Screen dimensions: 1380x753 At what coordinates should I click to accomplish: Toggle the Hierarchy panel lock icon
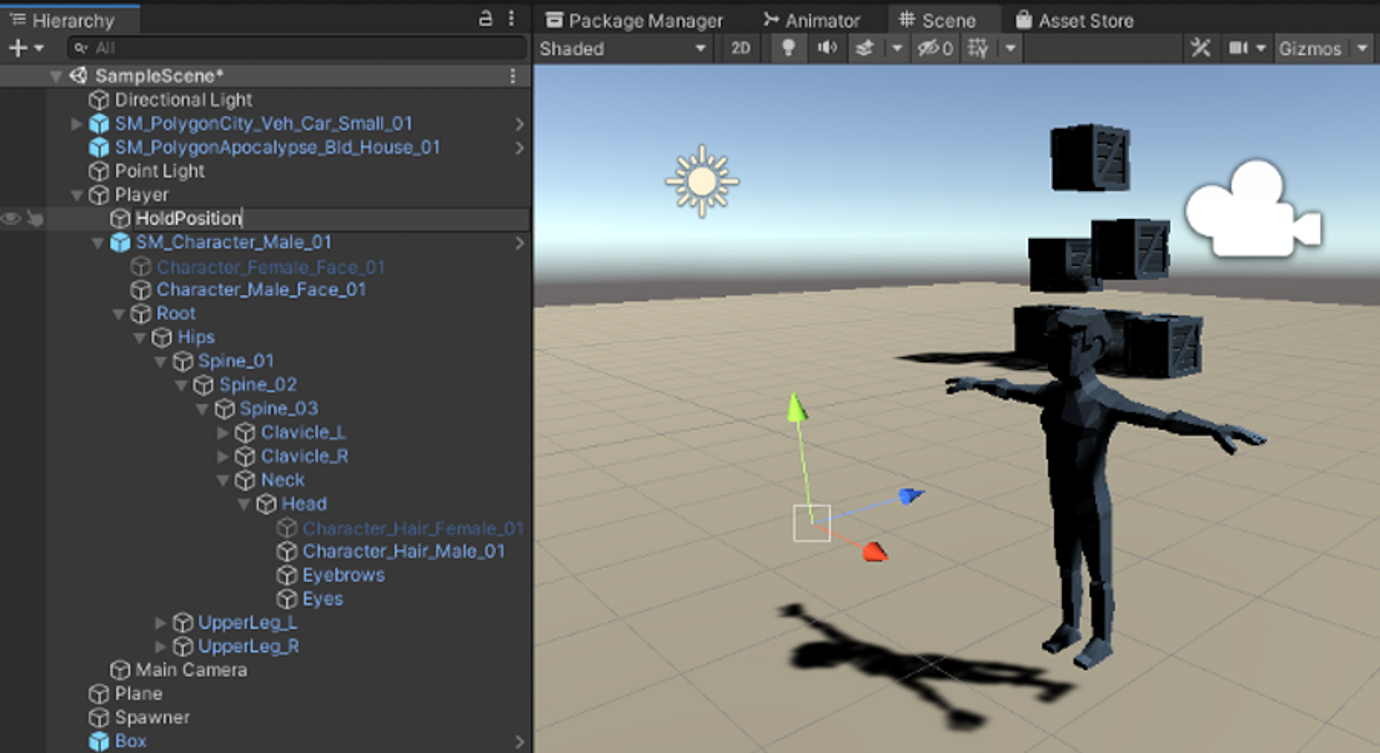click(486, 19)
